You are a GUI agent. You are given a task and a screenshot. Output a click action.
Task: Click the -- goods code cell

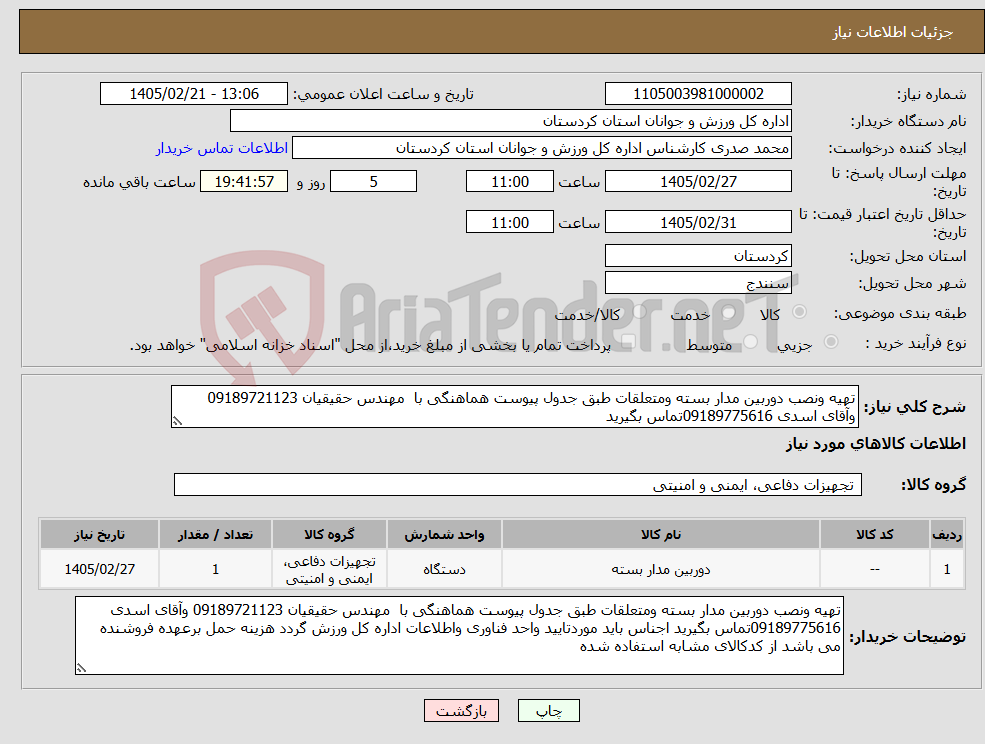(x=875, y=569)
